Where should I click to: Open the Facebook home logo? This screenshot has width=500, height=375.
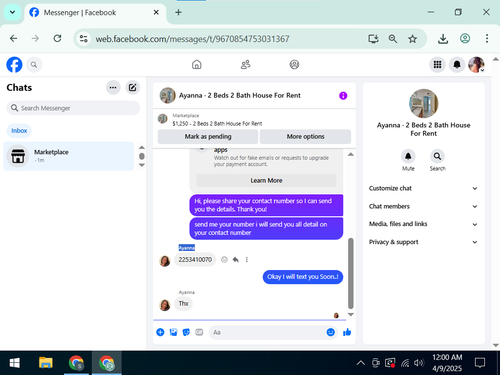tap(14, 65)
